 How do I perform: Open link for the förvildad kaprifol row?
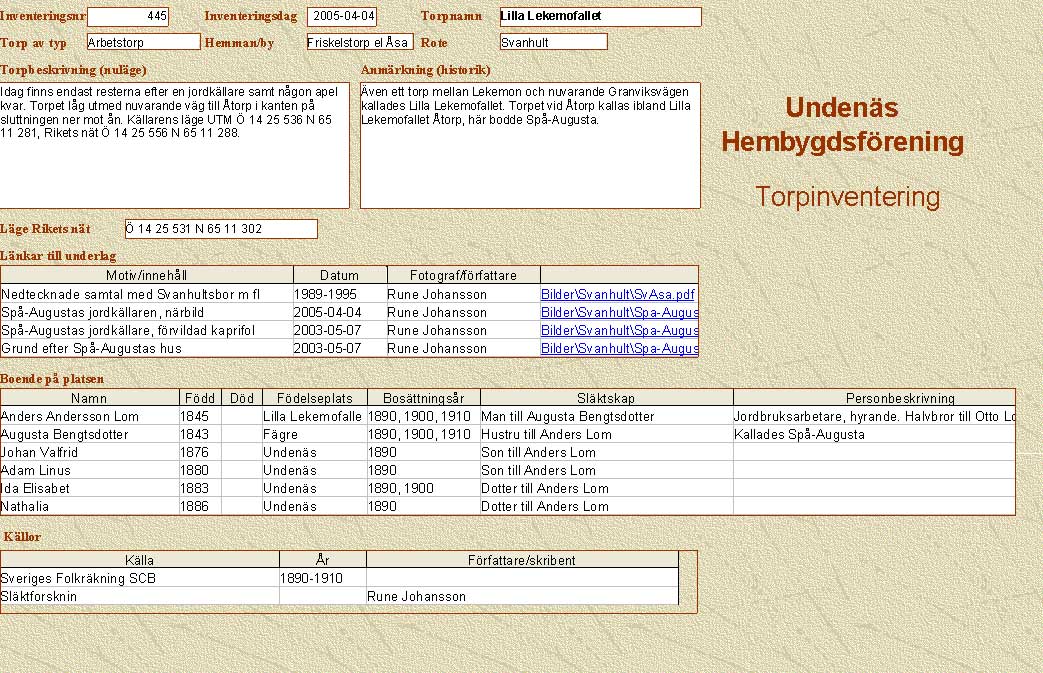(619, 331)
